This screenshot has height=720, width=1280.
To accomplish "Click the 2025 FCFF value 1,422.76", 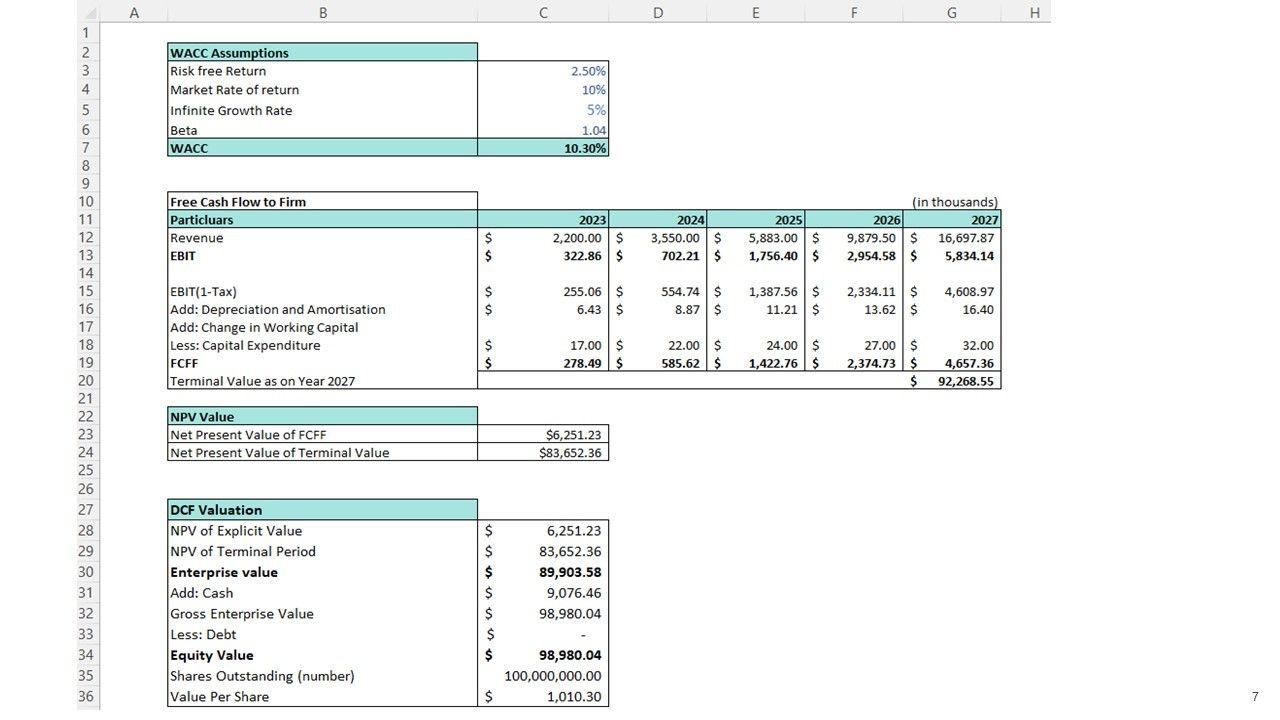I will [755, 363].
